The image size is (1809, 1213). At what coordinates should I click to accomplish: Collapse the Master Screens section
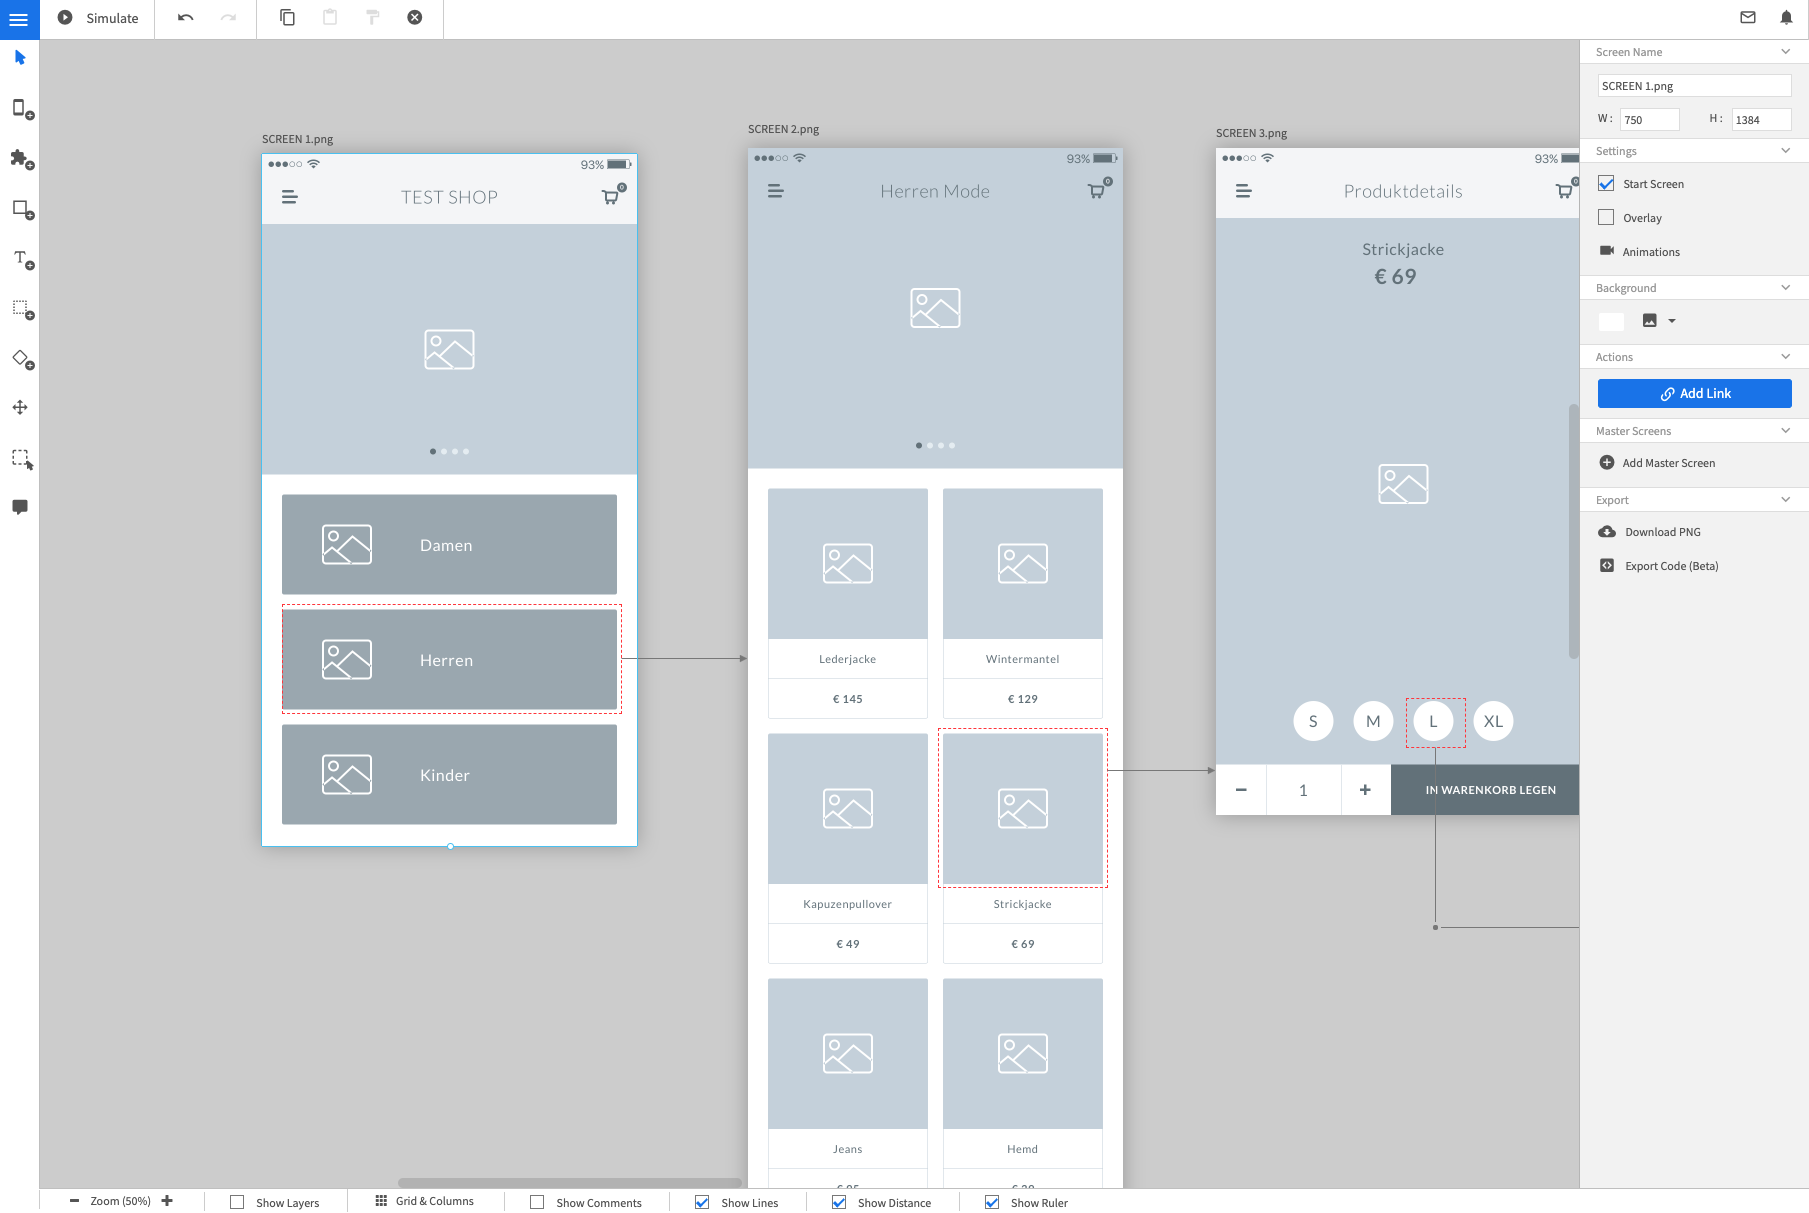click(x=1786, y=430)
